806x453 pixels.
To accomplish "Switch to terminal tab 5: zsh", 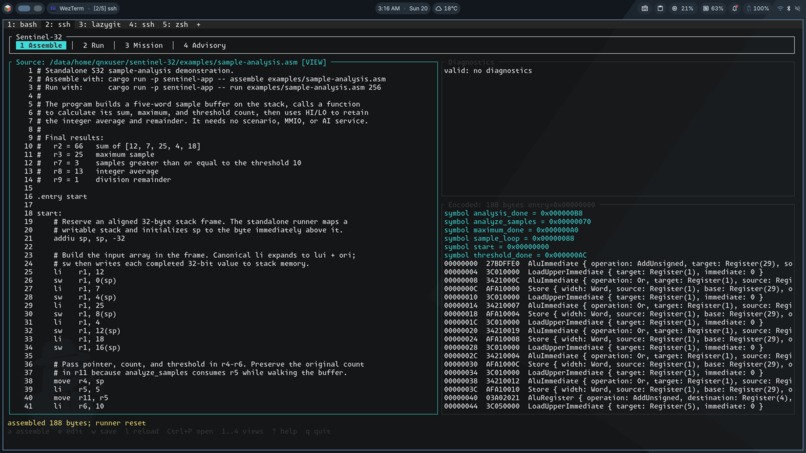I will click(175, 24).
